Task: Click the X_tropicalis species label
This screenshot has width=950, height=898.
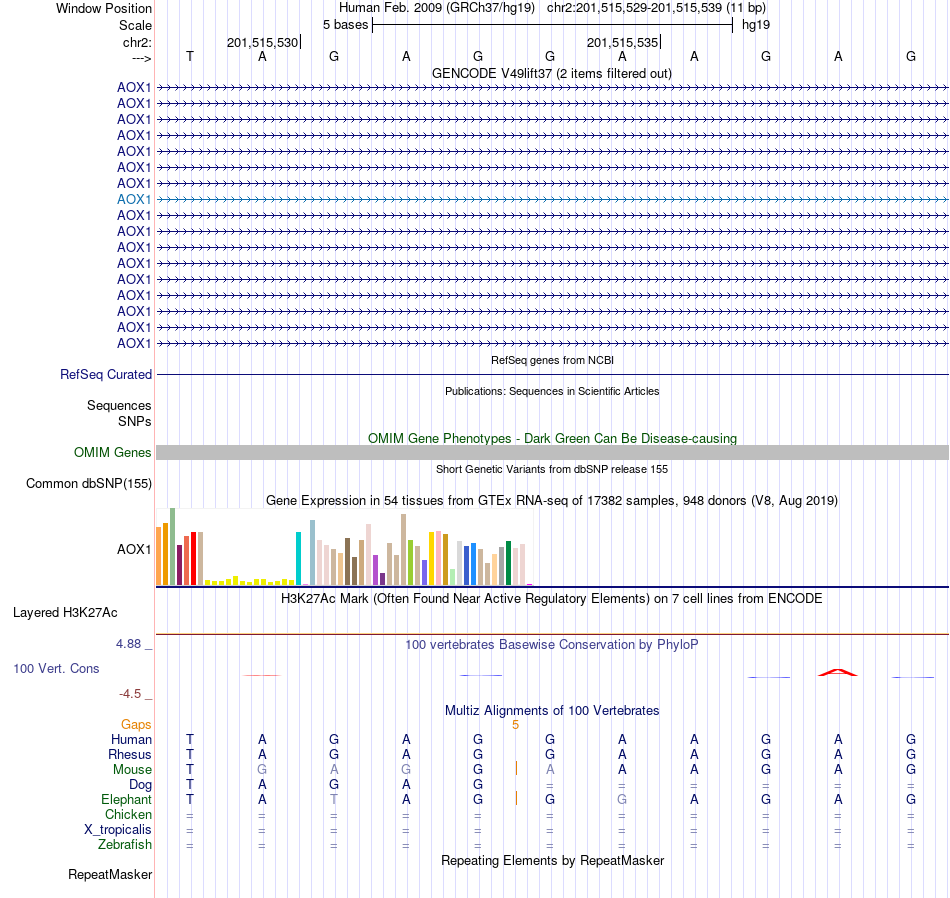Action: pos(118,830)
